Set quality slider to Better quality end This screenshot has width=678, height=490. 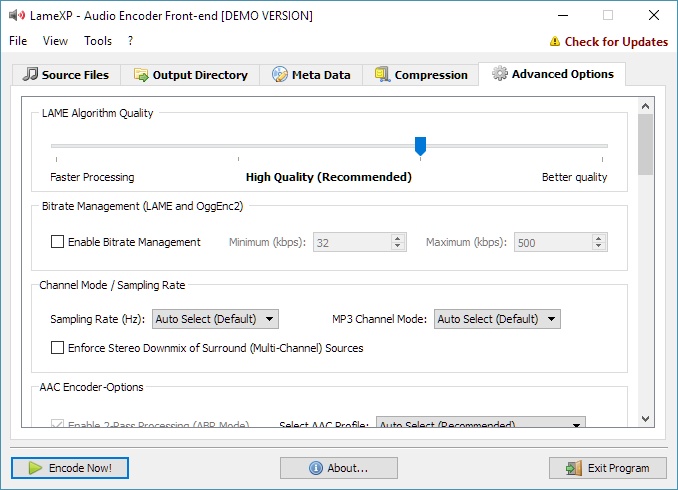[602, 146]
